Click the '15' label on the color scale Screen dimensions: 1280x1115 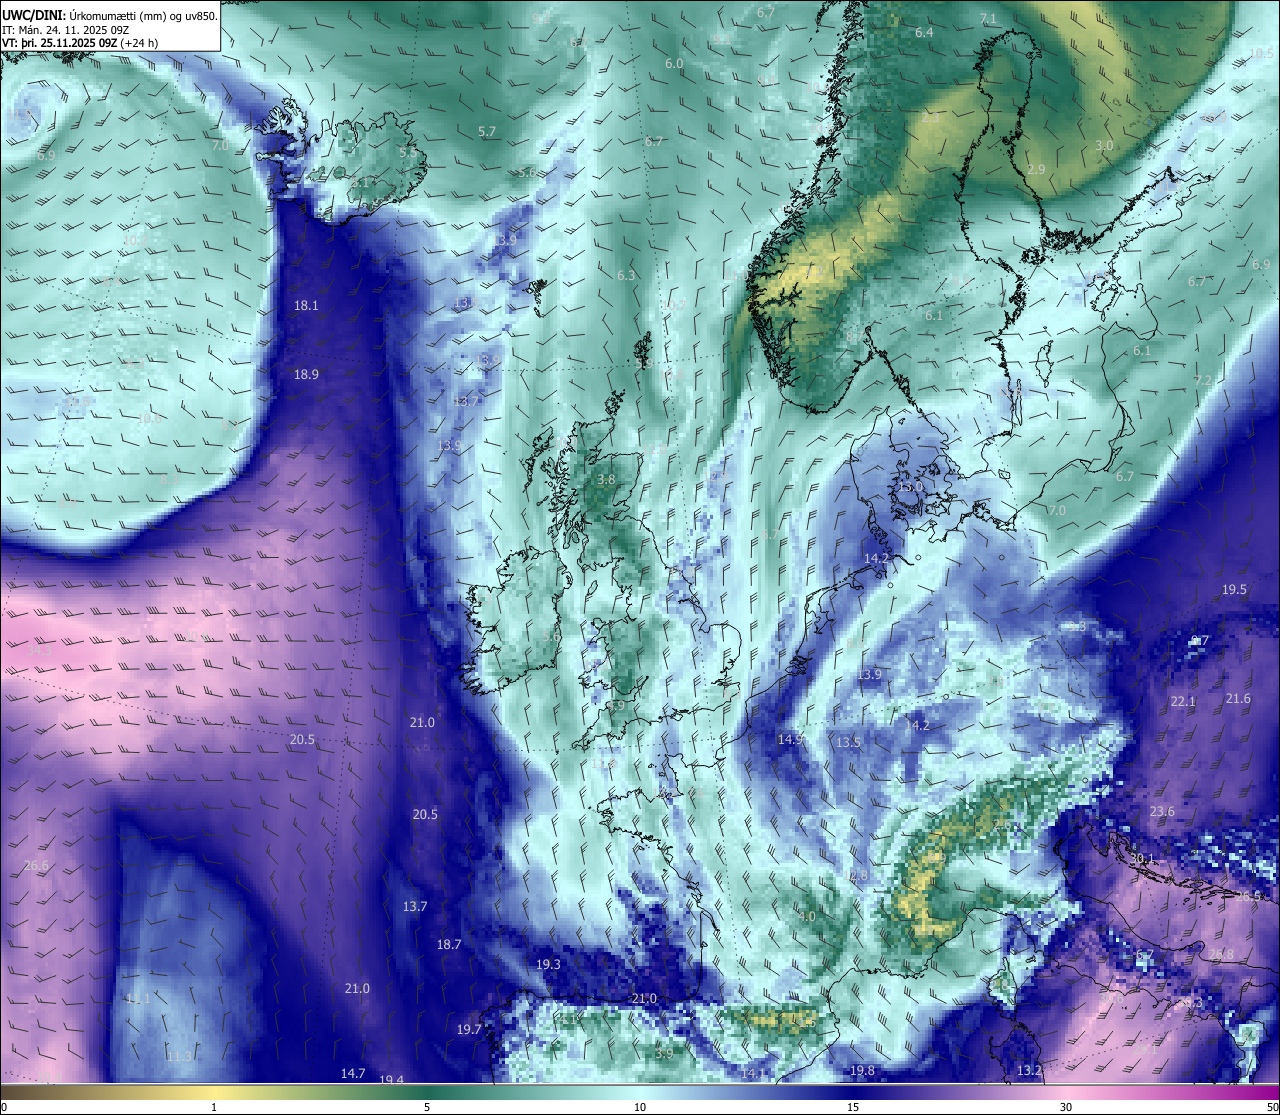(x=853, y=1107)
